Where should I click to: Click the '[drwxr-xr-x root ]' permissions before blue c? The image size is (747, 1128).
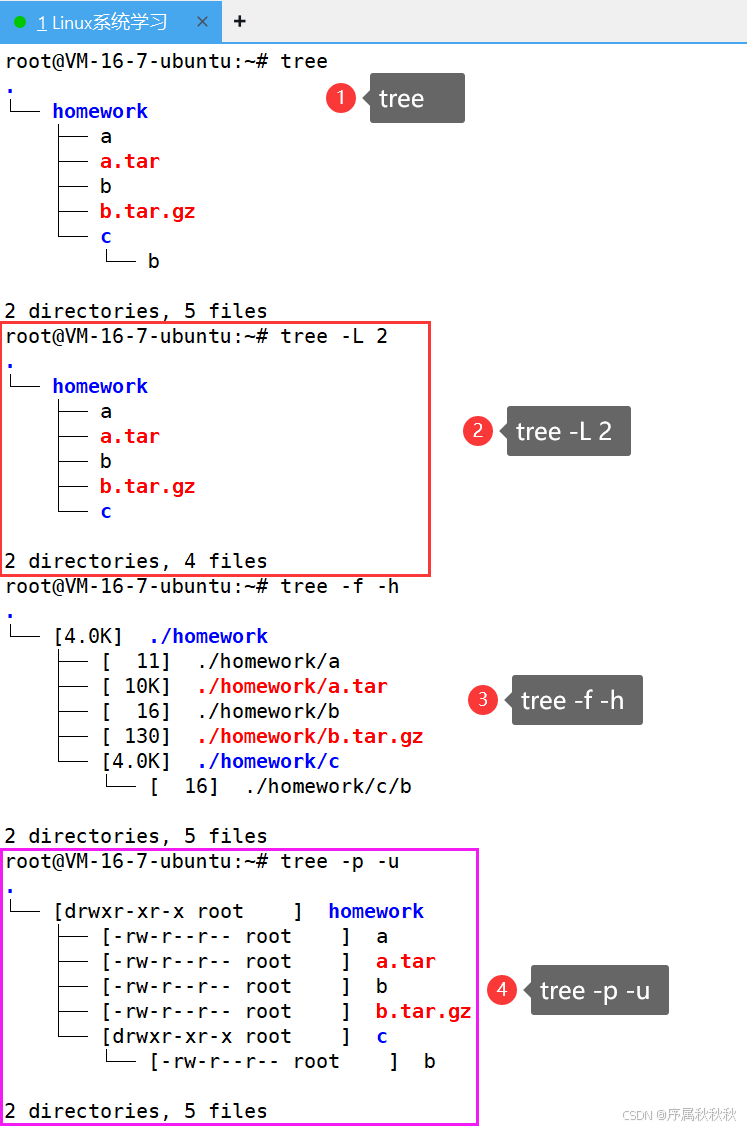click(x=226, y=1037)
